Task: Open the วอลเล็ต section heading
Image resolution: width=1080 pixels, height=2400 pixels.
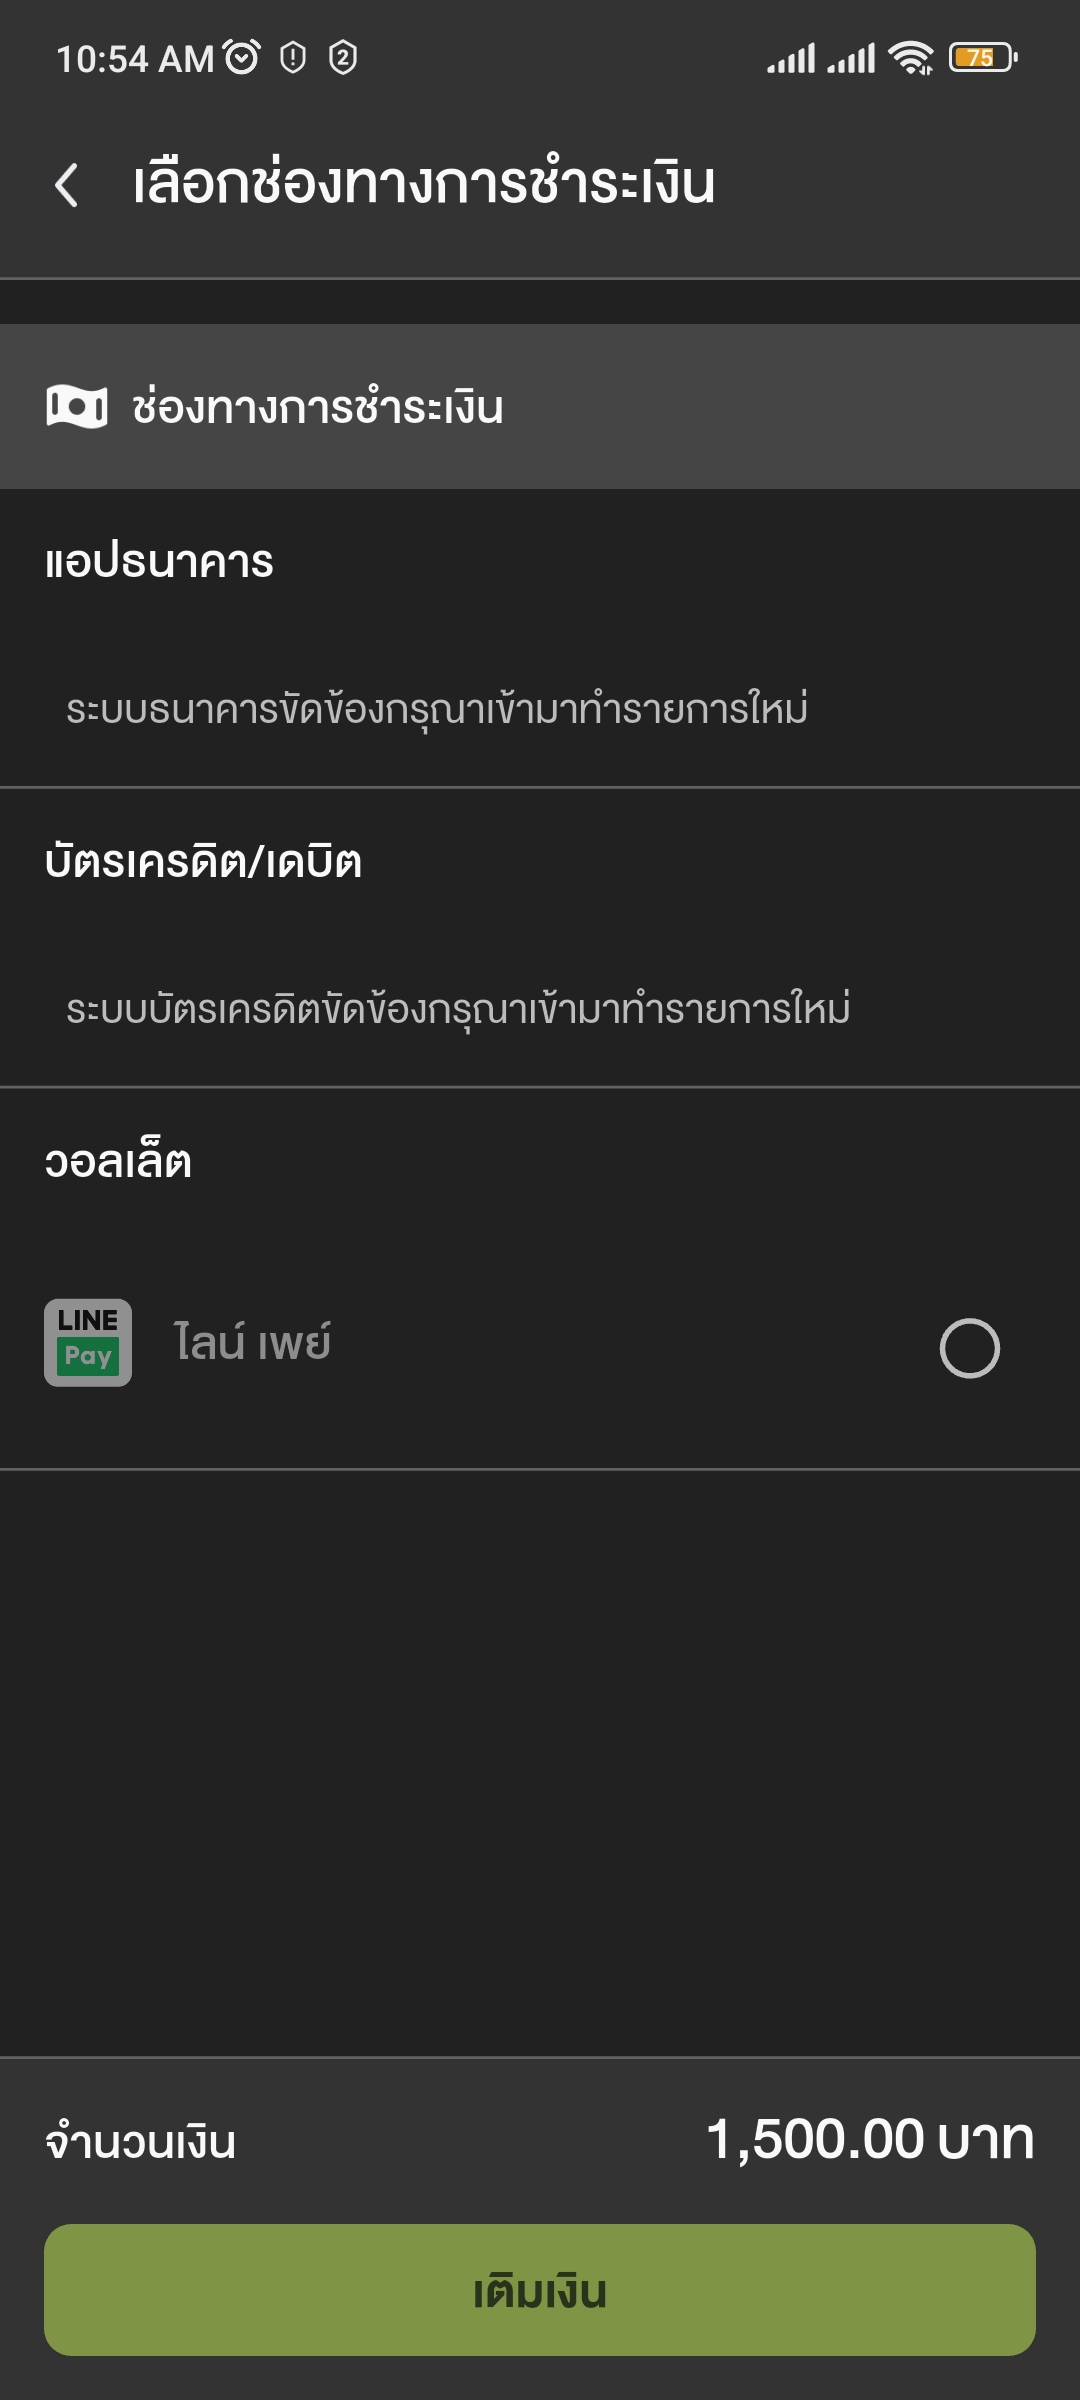Action: coord(118,1161)
